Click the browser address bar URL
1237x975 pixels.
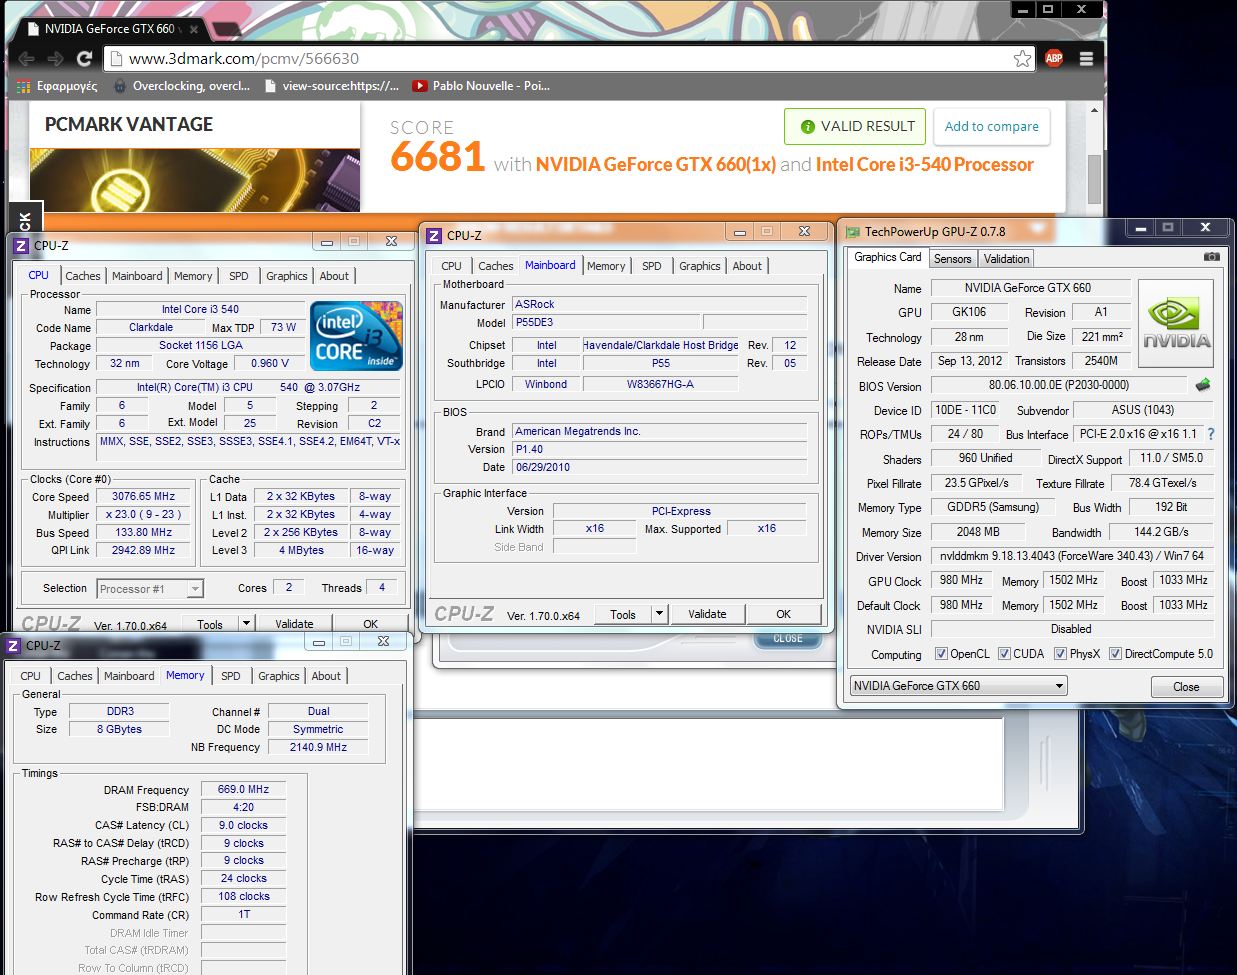(x=244, y=59)
